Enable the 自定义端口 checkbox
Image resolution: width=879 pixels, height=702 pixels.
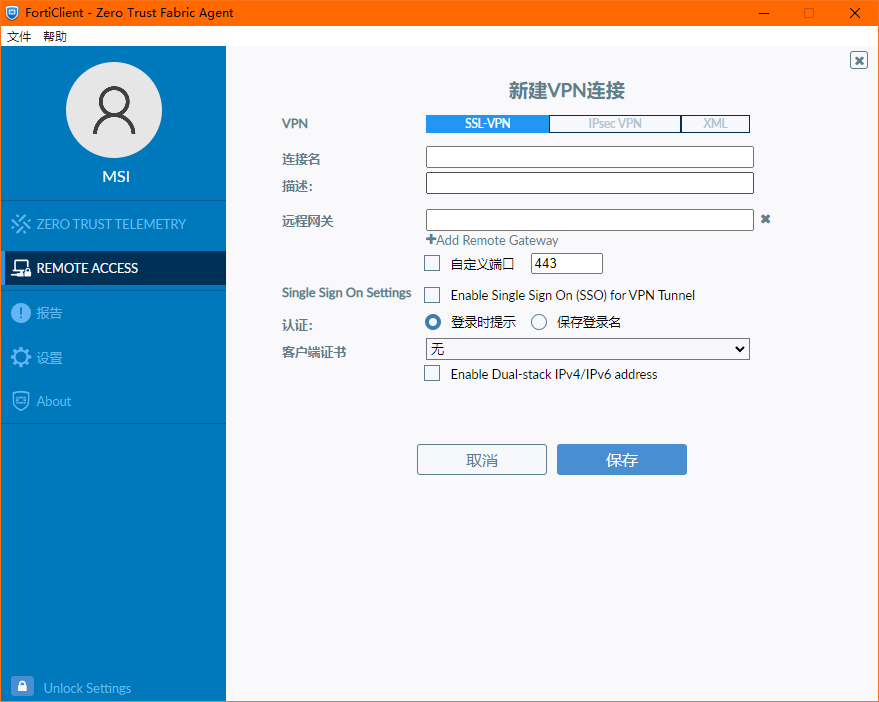(432, 263)
